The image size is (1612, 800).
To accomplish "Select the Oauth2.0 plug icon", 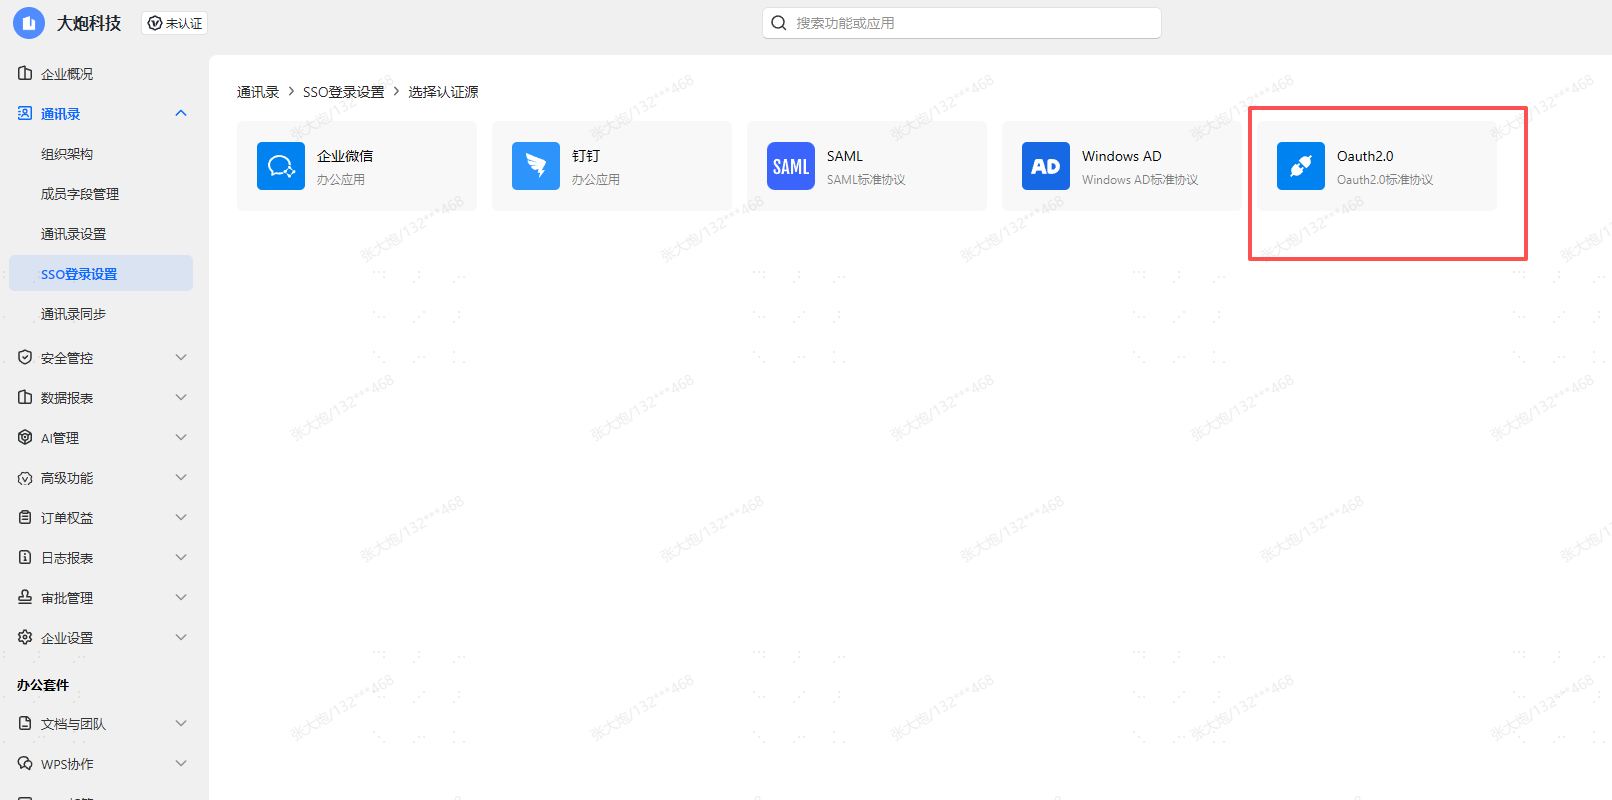I will 1300,166.
